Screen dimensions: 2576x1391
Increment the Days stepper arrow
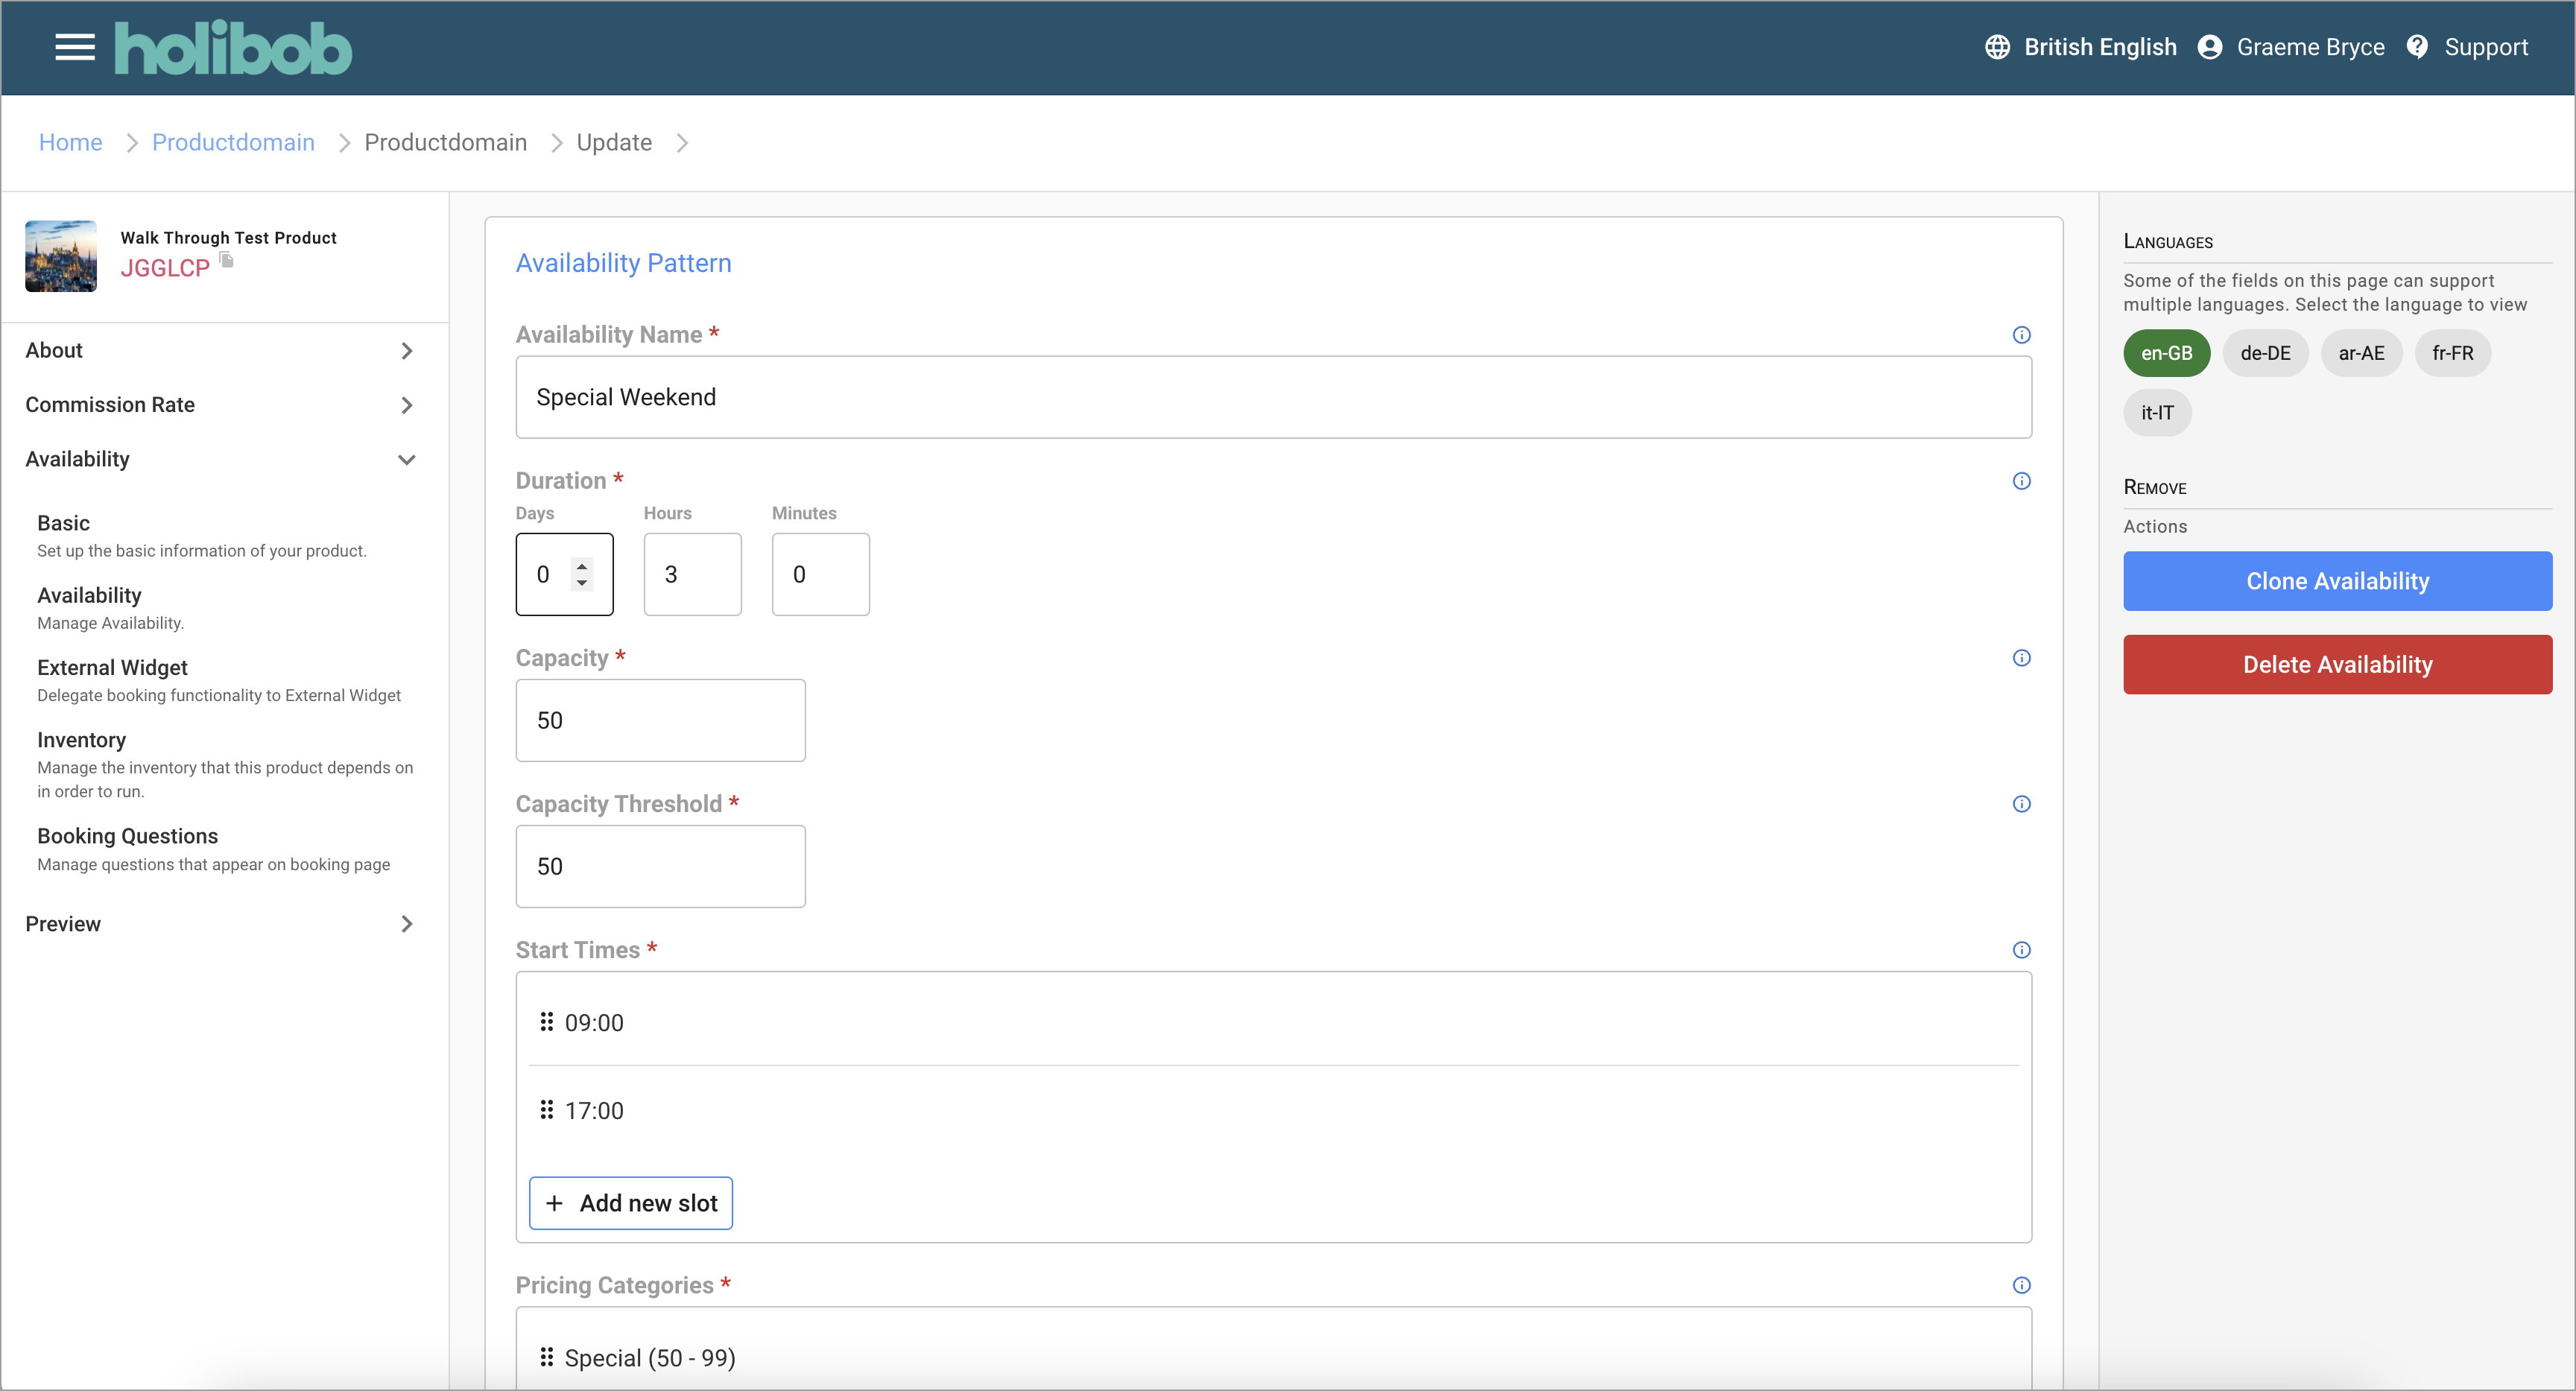582,566
